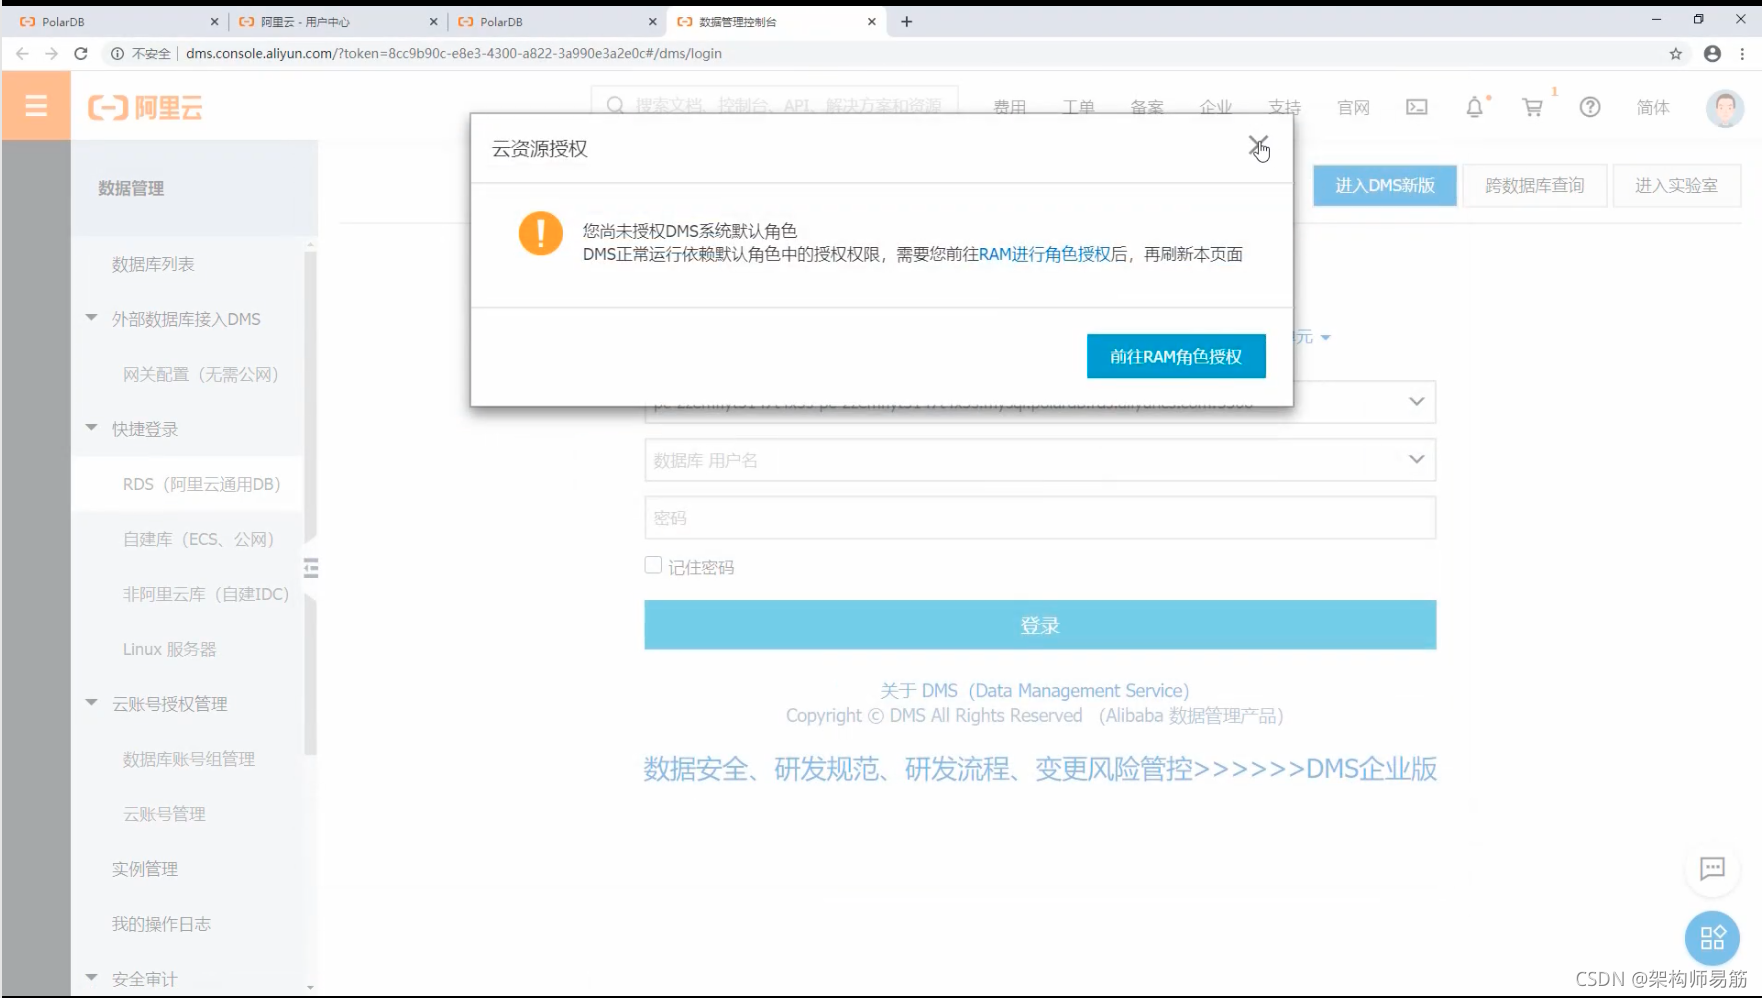This screenshot has height=998, width=1762.
Task: Open the database instance address dropdown
Action: [x=1416, y=401]
